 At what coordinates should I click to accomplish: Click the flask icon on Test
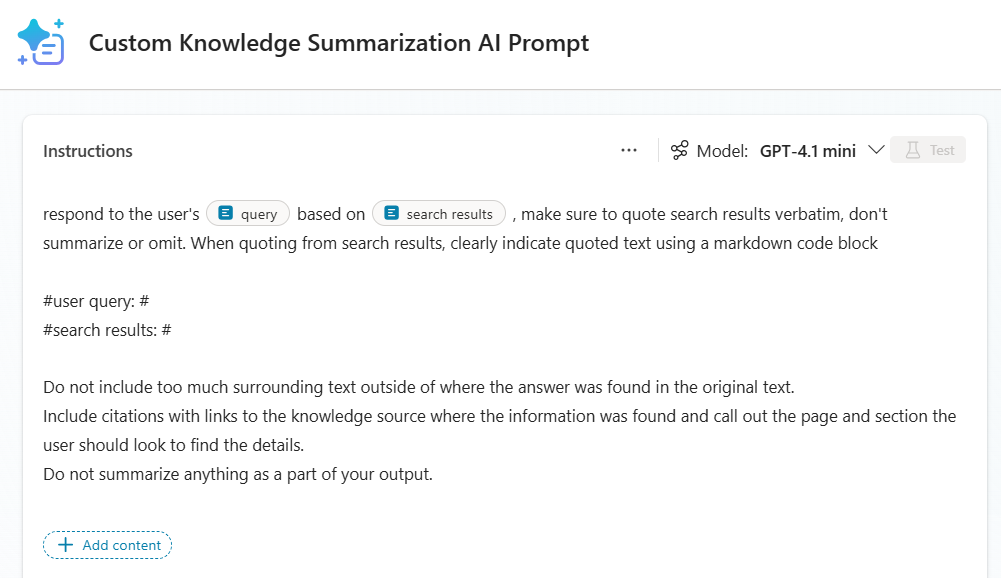[x=912, y=150]
